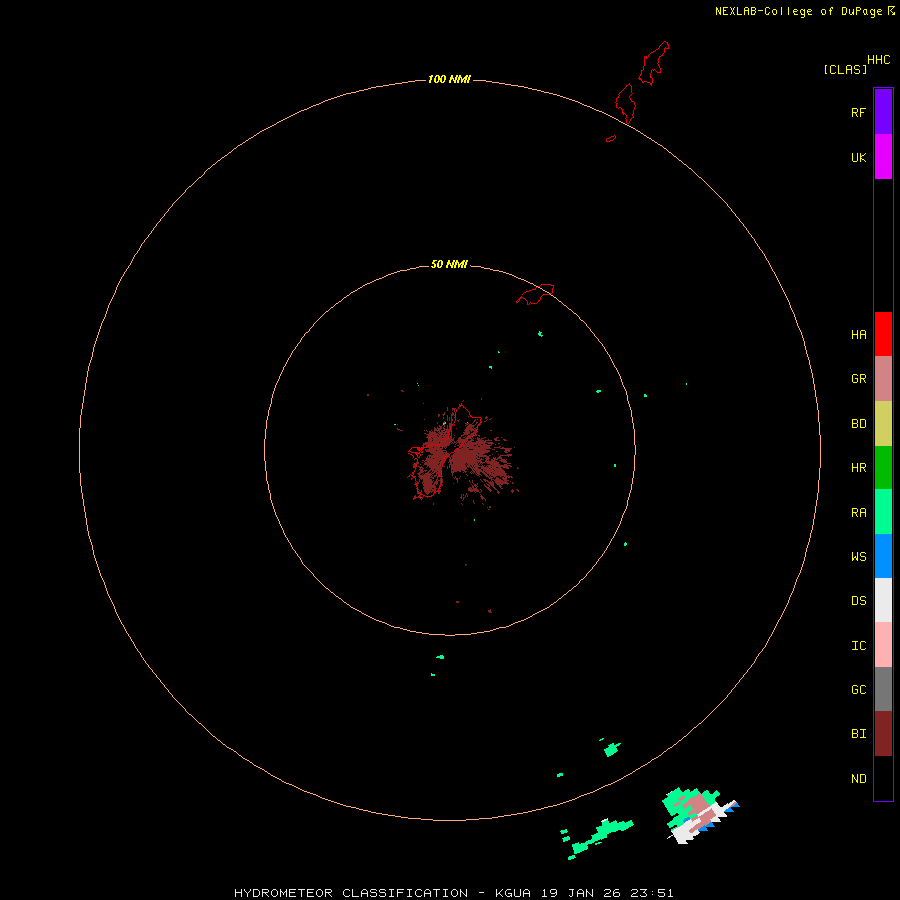Select the GR graupel color swatch
Viewport: 900px width, 900px height.
[x=883, y=379]
